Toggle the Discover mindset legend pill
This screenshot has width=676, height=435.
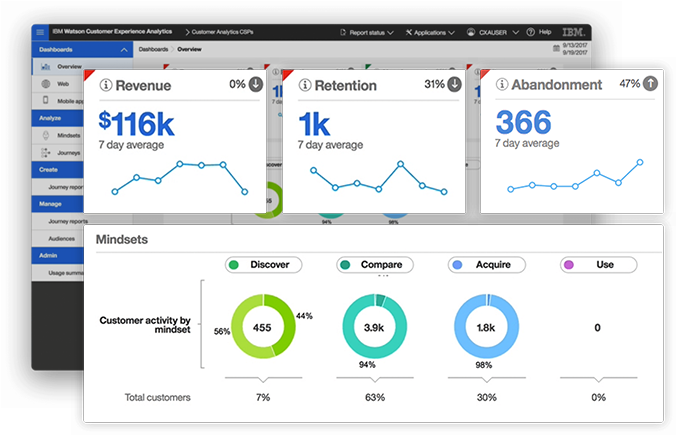263,265
